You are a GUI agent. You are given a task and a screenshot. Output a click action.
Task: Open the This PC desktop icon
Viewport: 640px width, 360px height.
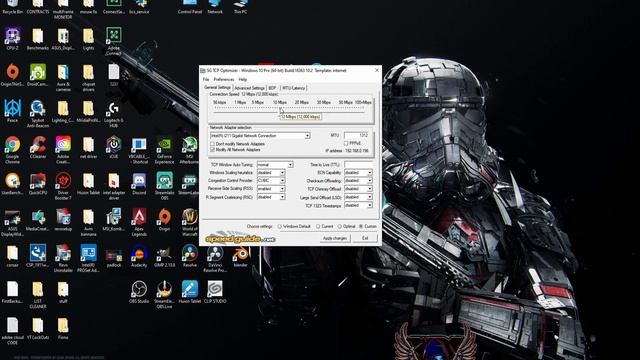point(240,6)
